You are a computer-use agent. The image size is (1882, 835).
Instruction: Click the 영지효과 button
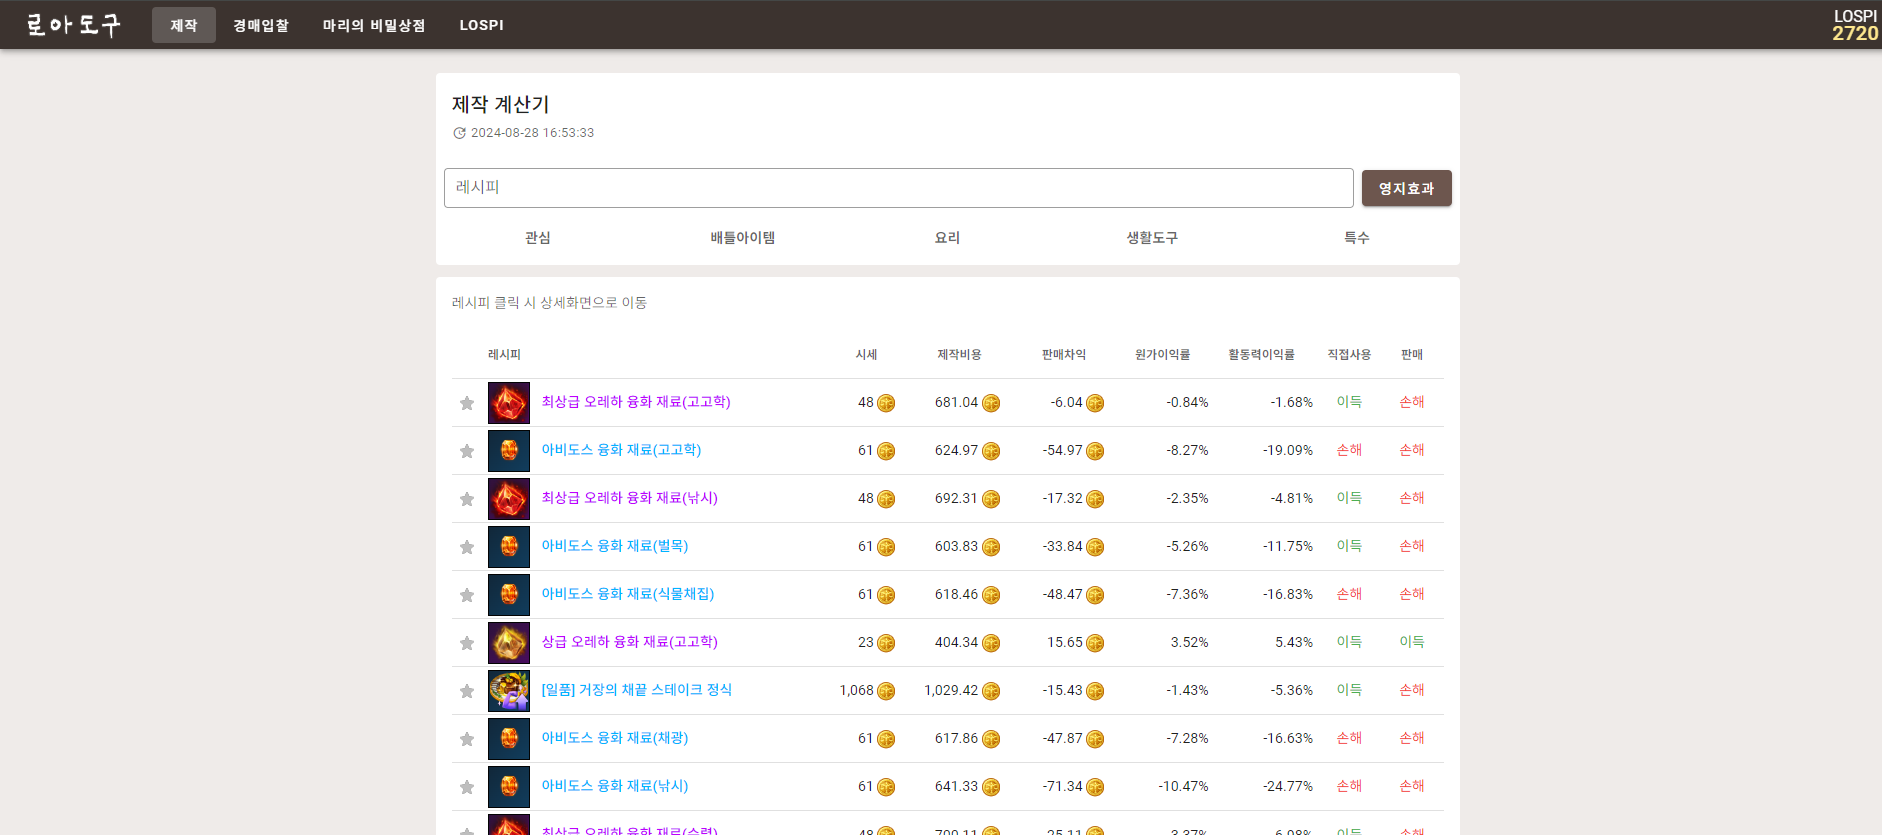pos(1407,188)
